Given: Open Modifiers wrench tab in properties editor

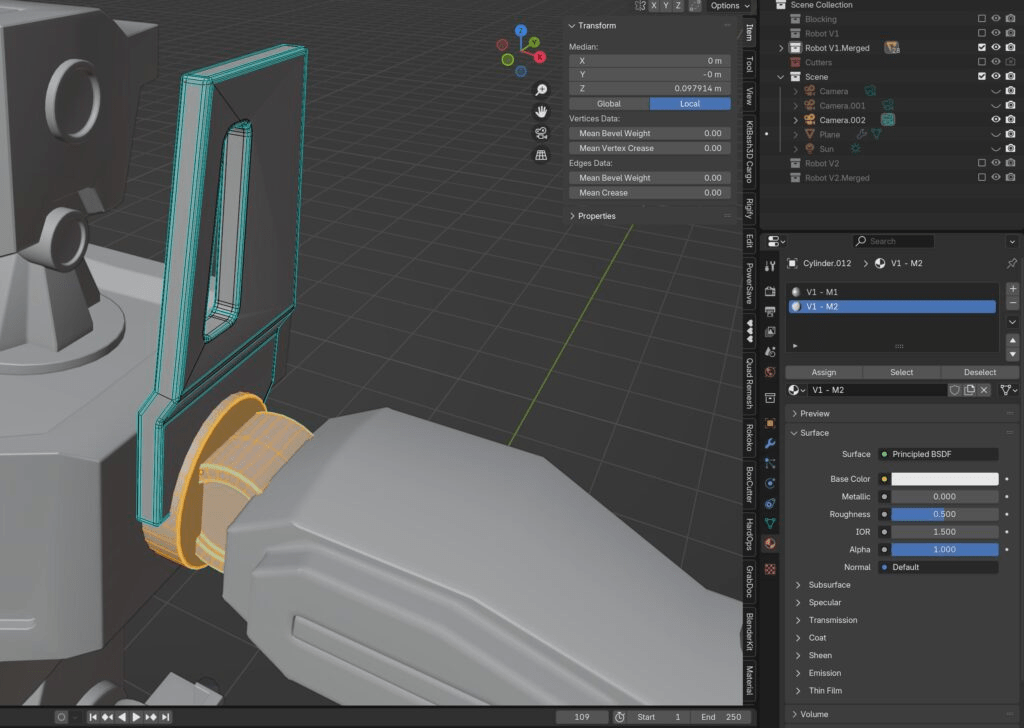Looking at the screenshot, I should [x=770, y=442].
